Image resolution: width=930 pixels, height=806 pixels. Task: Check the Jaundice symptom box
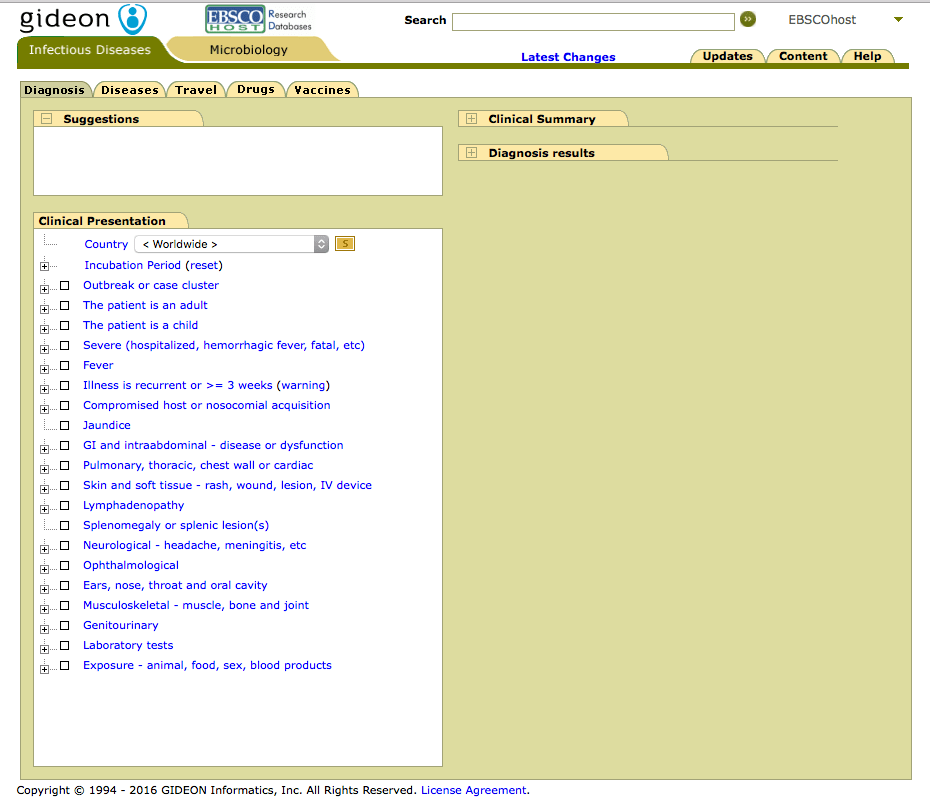click(x=64, y=425)
